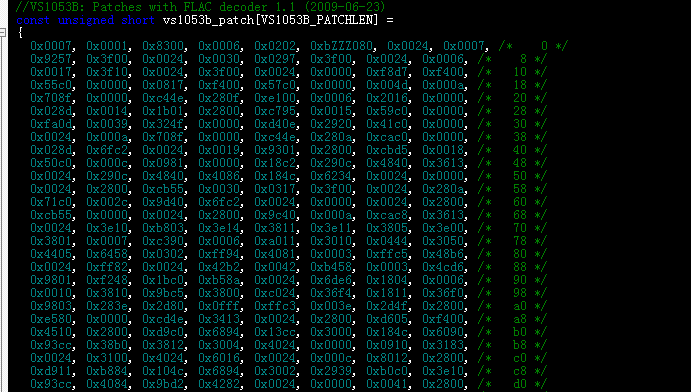The width and height of the screenshot is (691, 392).
Task: Click the value 0xb884
Action: tap(107, 371)
